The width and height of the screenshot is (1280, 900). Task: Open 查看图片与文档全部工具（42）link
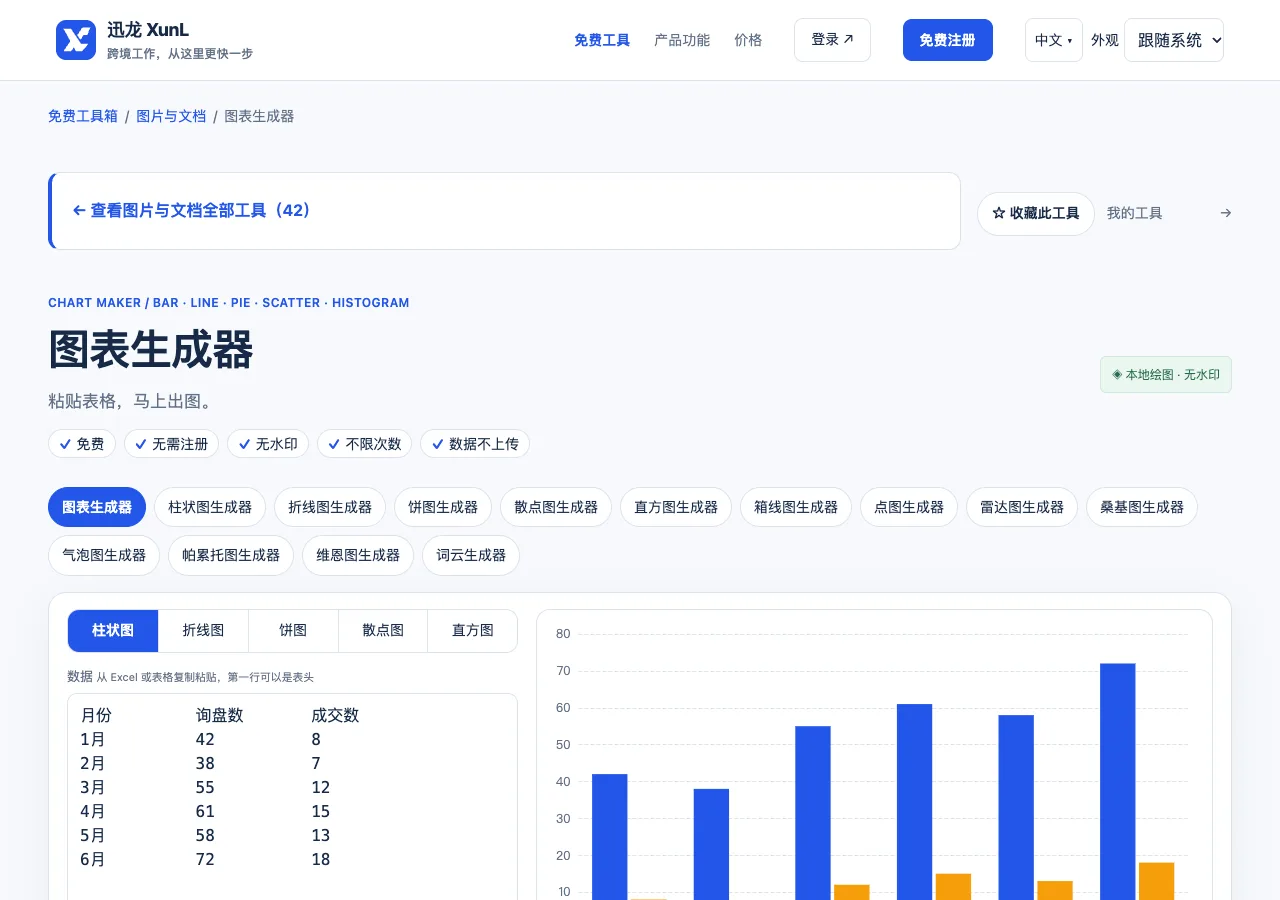click(x=192, y=210)
